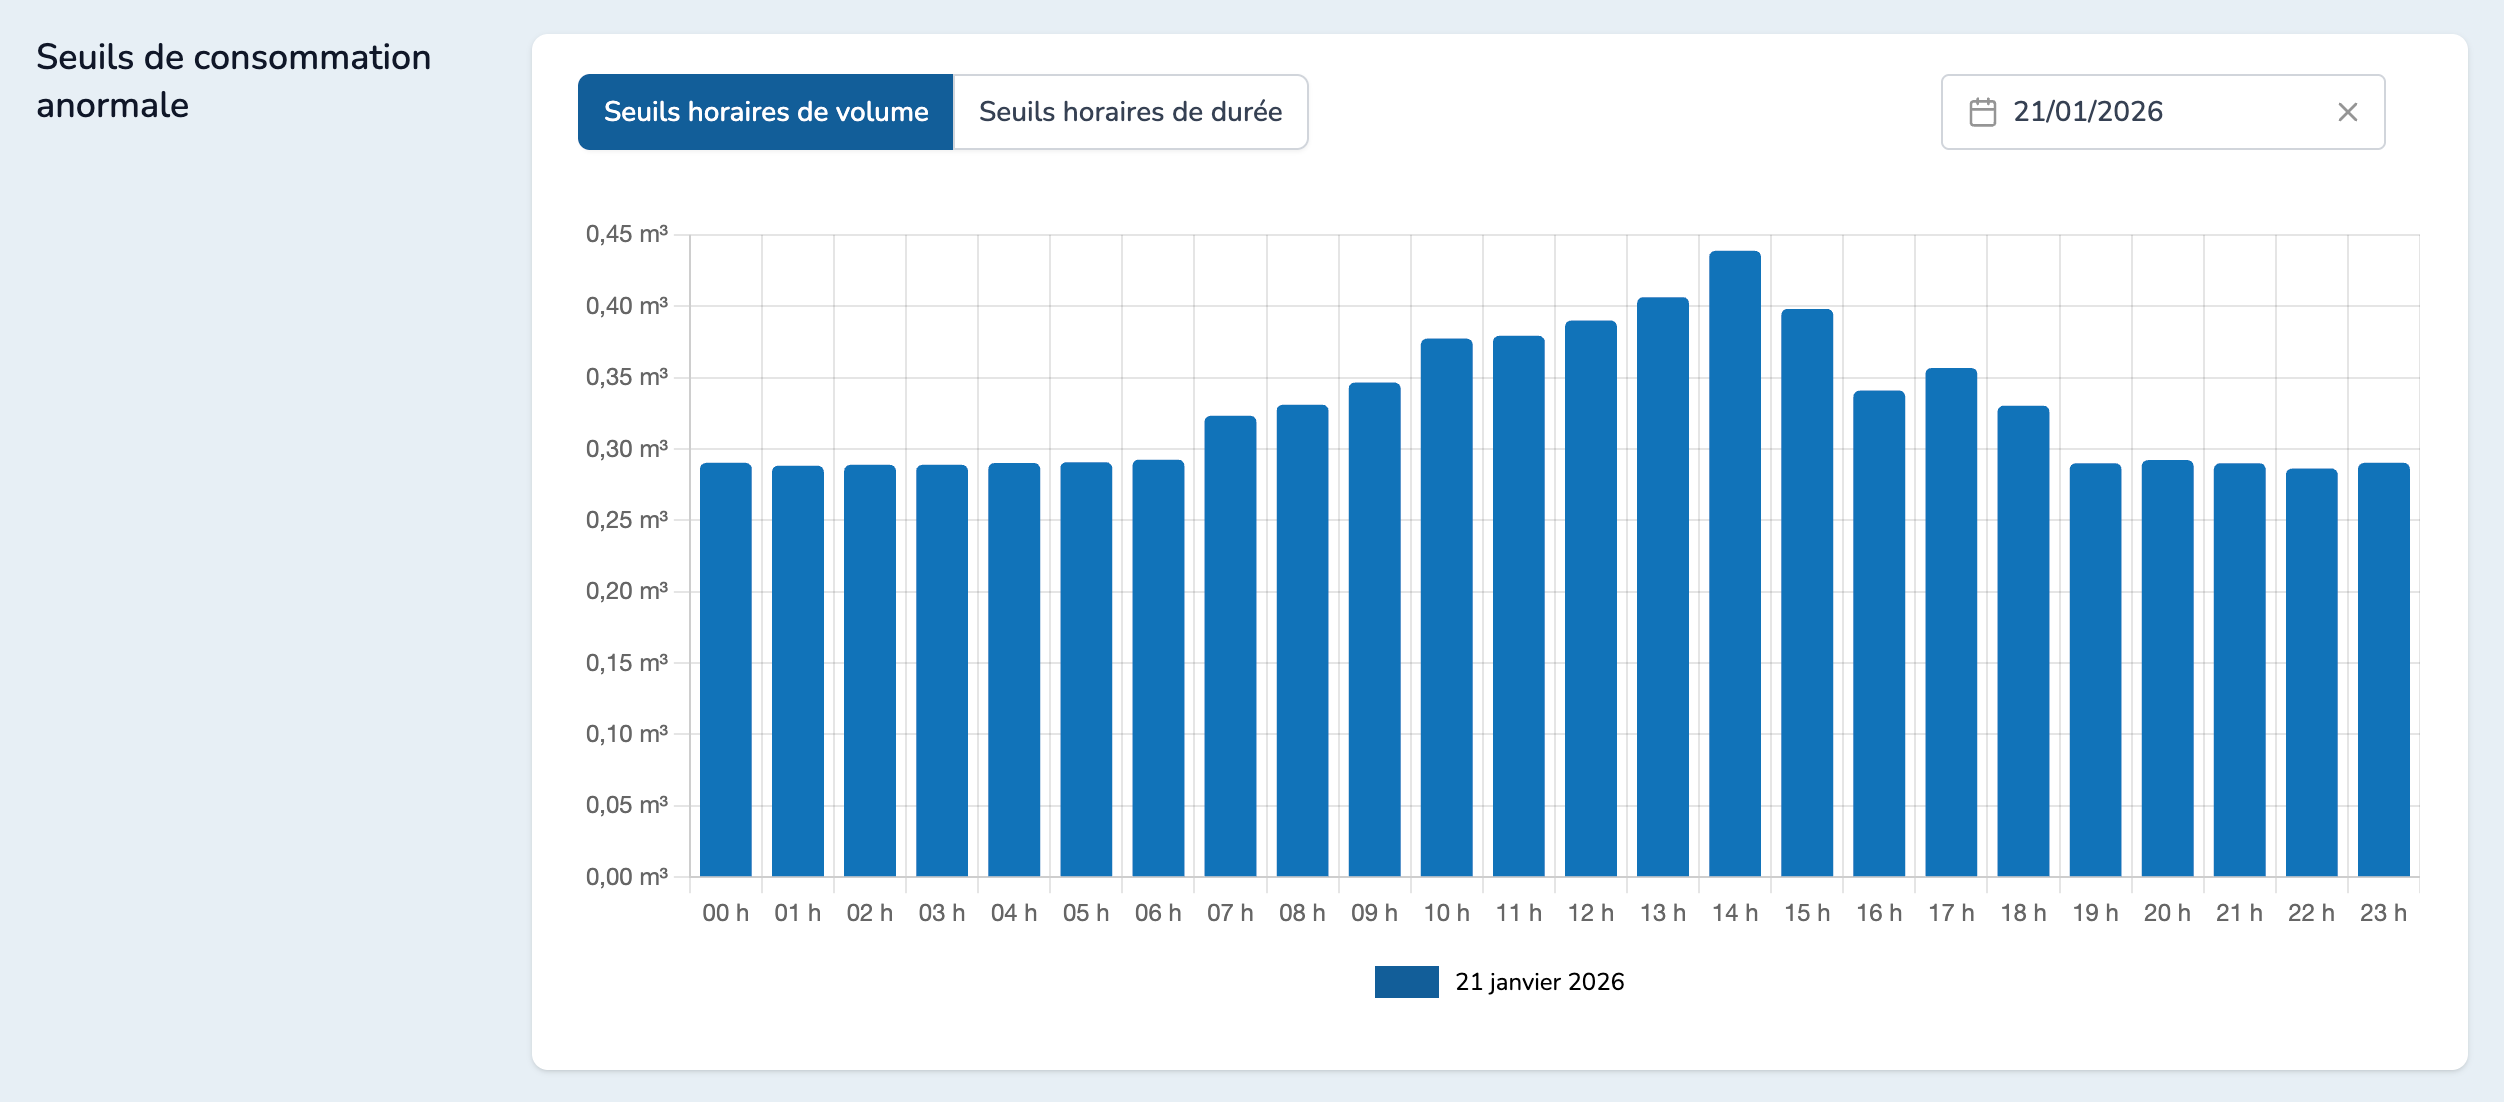Click the 04 h bar

(x=1014, y=670)
